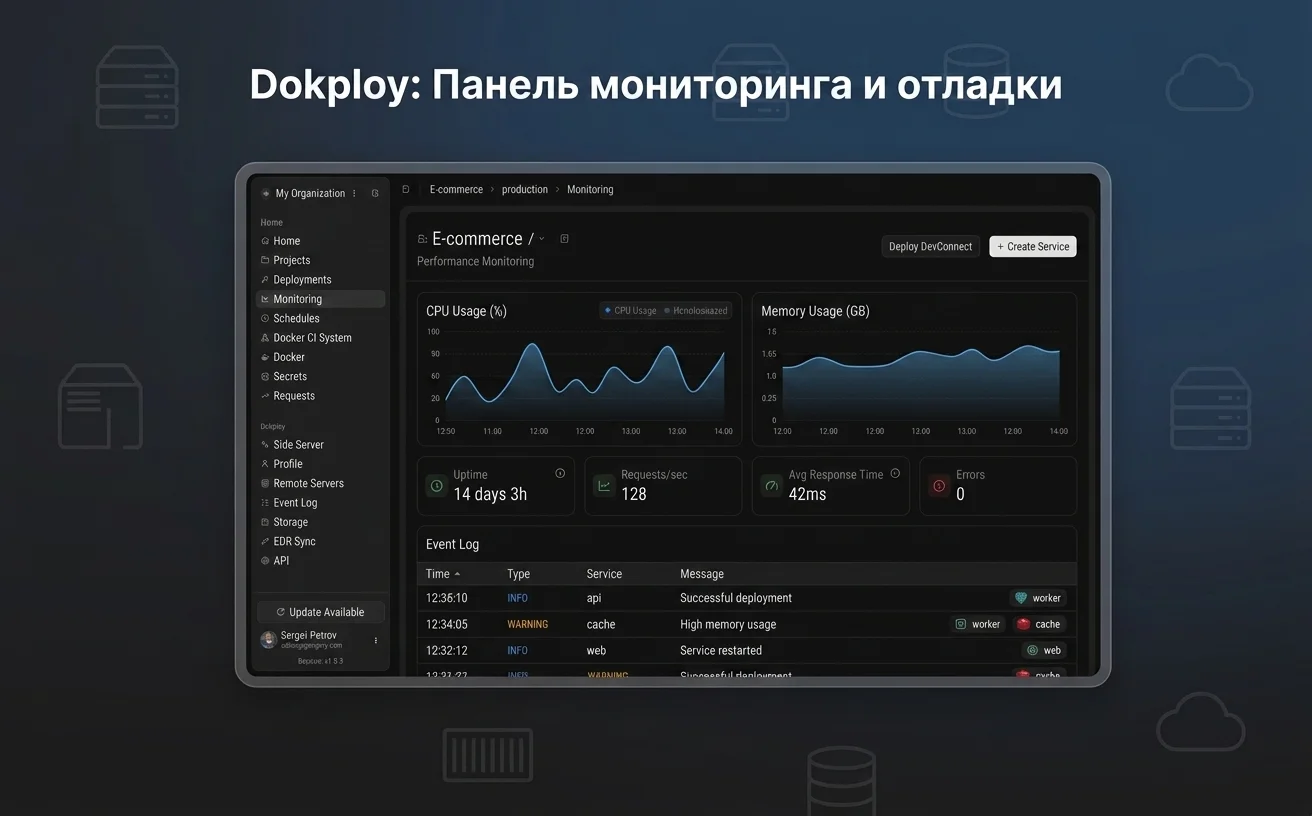Click the WARNING type label at 12:34:05
1312x816 pixels.
527,624
